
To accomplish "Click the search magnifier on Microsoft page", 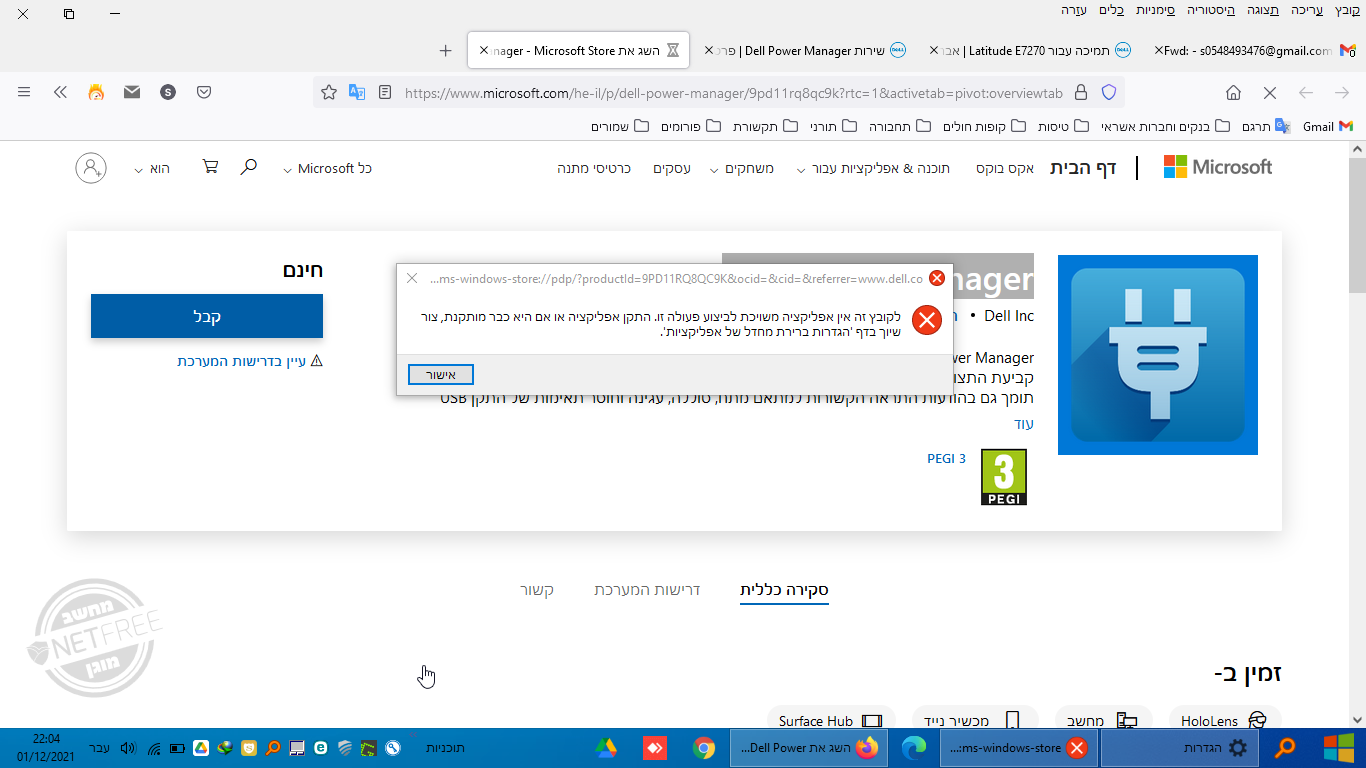I will click(x=249, y=167).
